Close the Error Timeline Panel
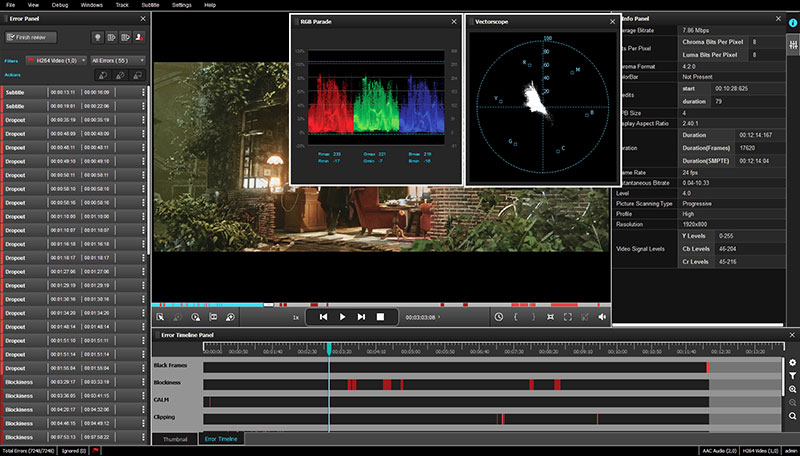 coord(792,335)
